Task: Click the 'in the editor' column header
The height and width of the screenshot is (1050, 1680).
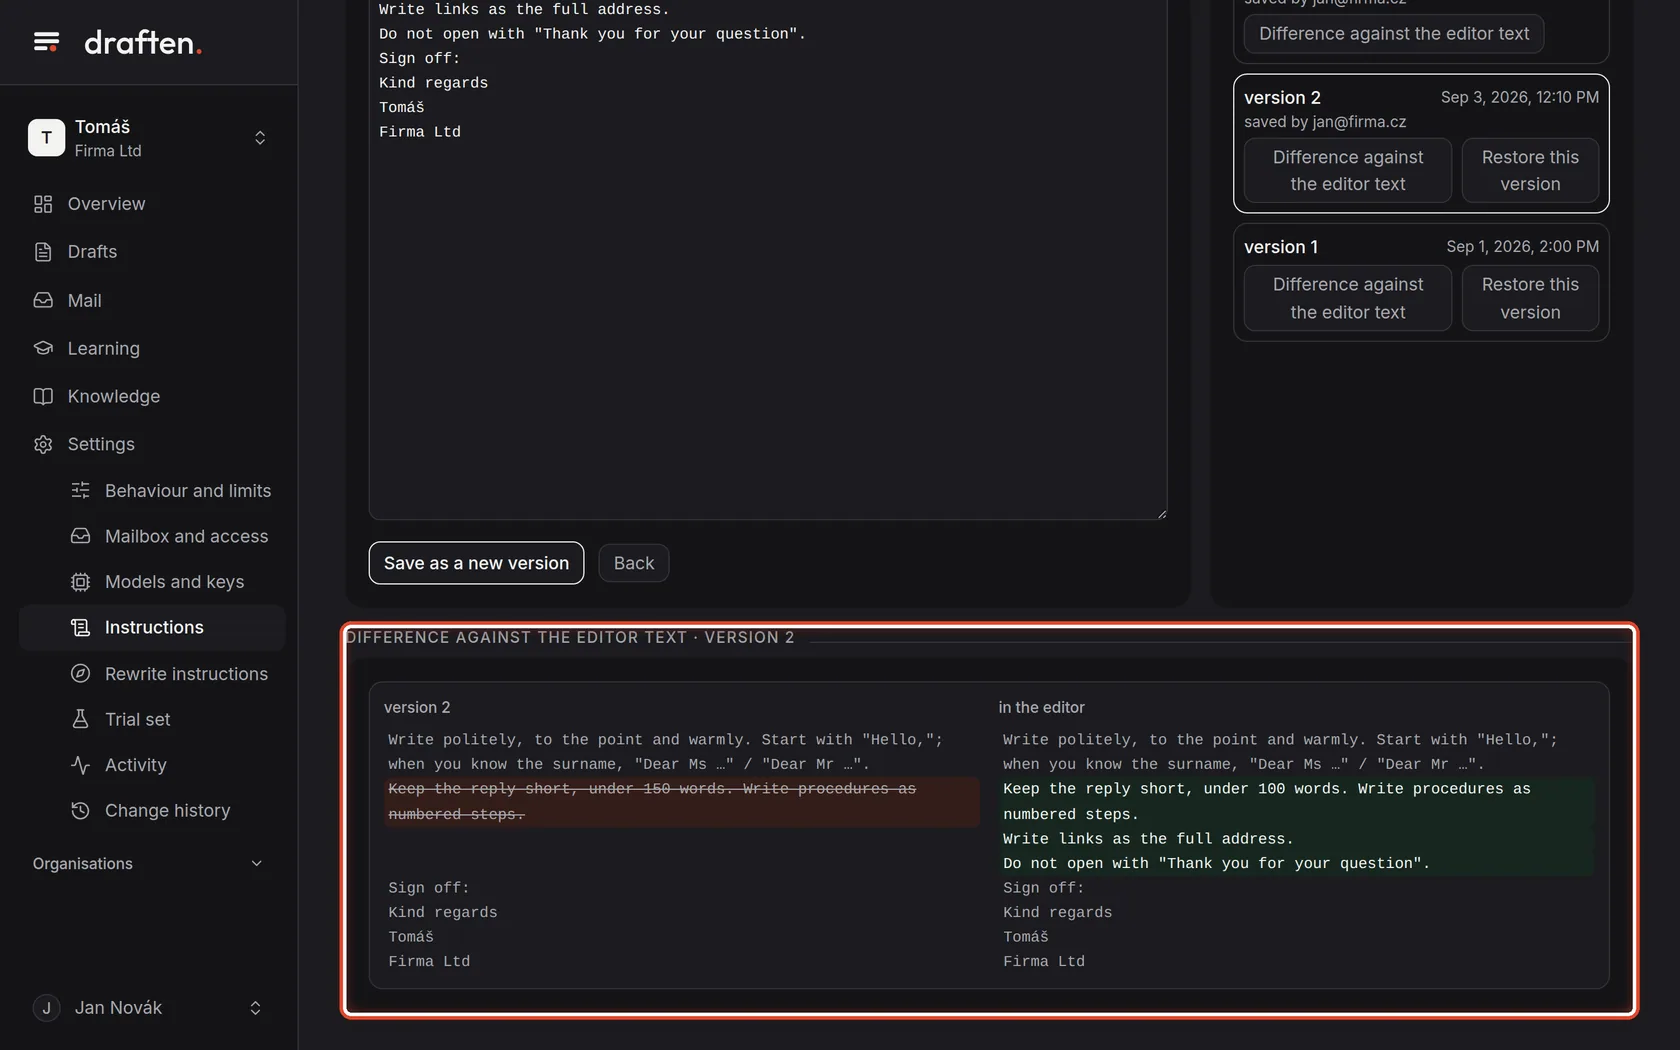Action: pos(1041,707)
